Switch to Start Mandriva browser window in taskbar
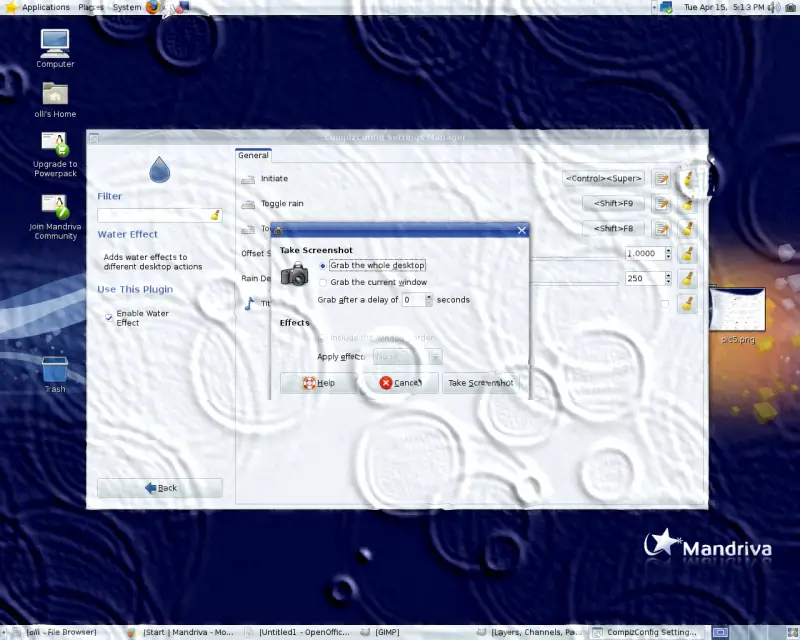Image resolution: width=800 pixels, height=640 pixels. pos(180,632)
